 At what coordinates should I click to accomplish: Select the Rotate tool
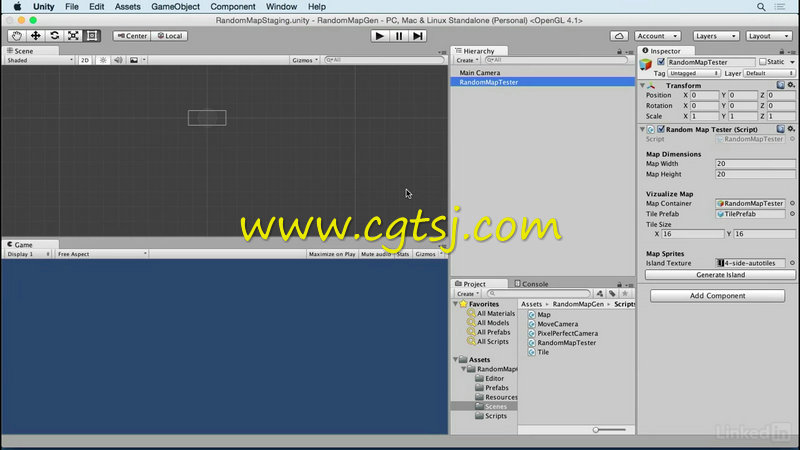(55, 36)
